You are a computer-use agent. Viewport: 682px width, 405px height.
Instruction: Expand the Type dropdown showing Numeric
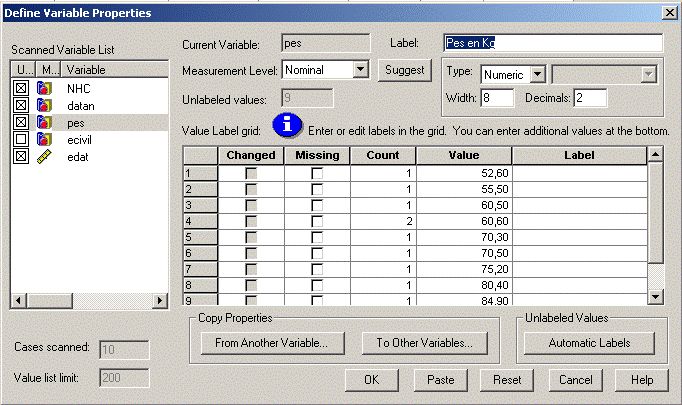click(x=537, y=74)
